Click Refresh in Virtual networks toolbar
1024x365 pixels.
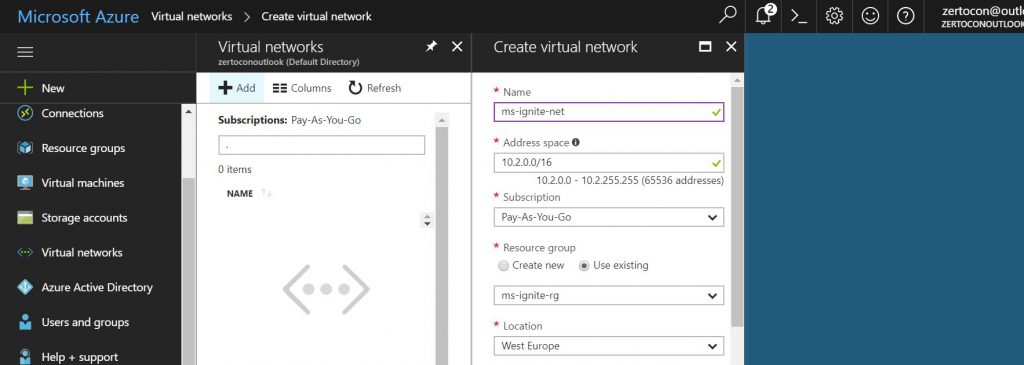(375, 88)
